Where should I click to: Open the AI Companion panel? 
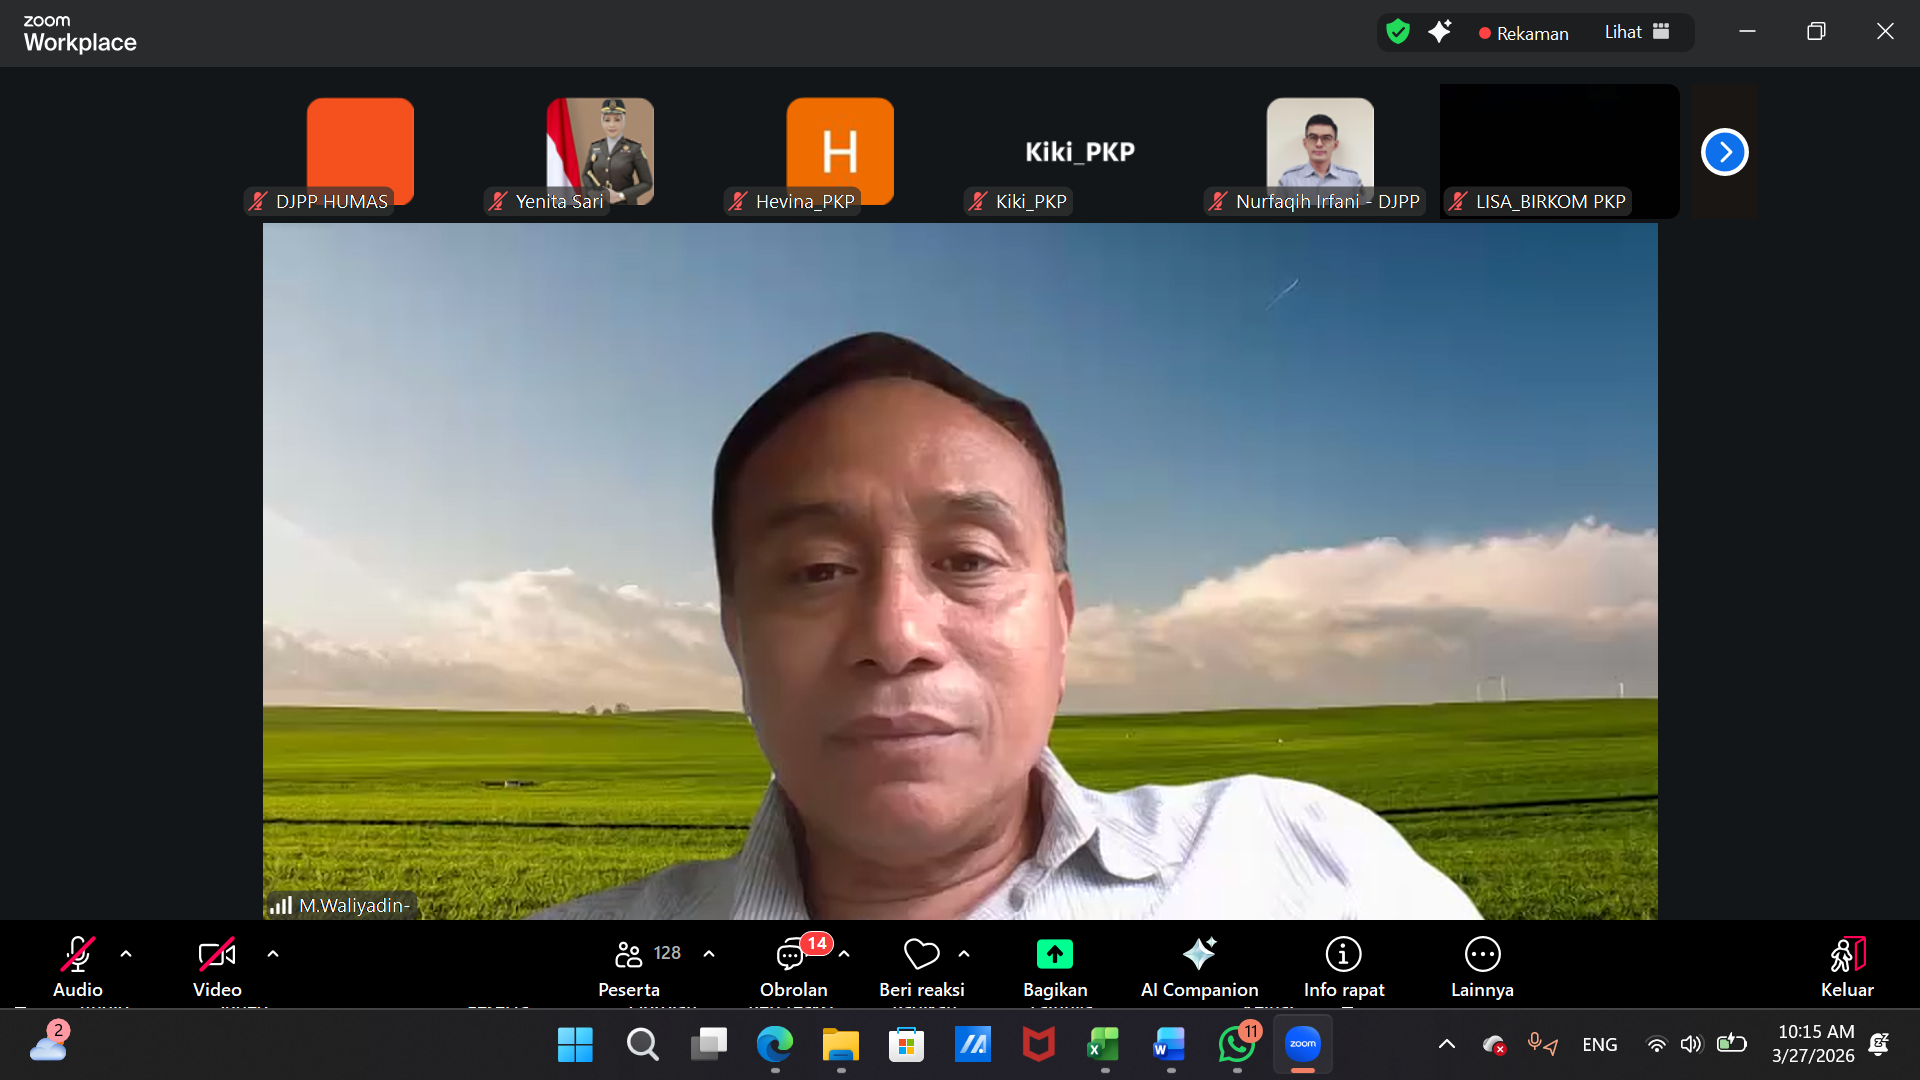click(1199, 966)
